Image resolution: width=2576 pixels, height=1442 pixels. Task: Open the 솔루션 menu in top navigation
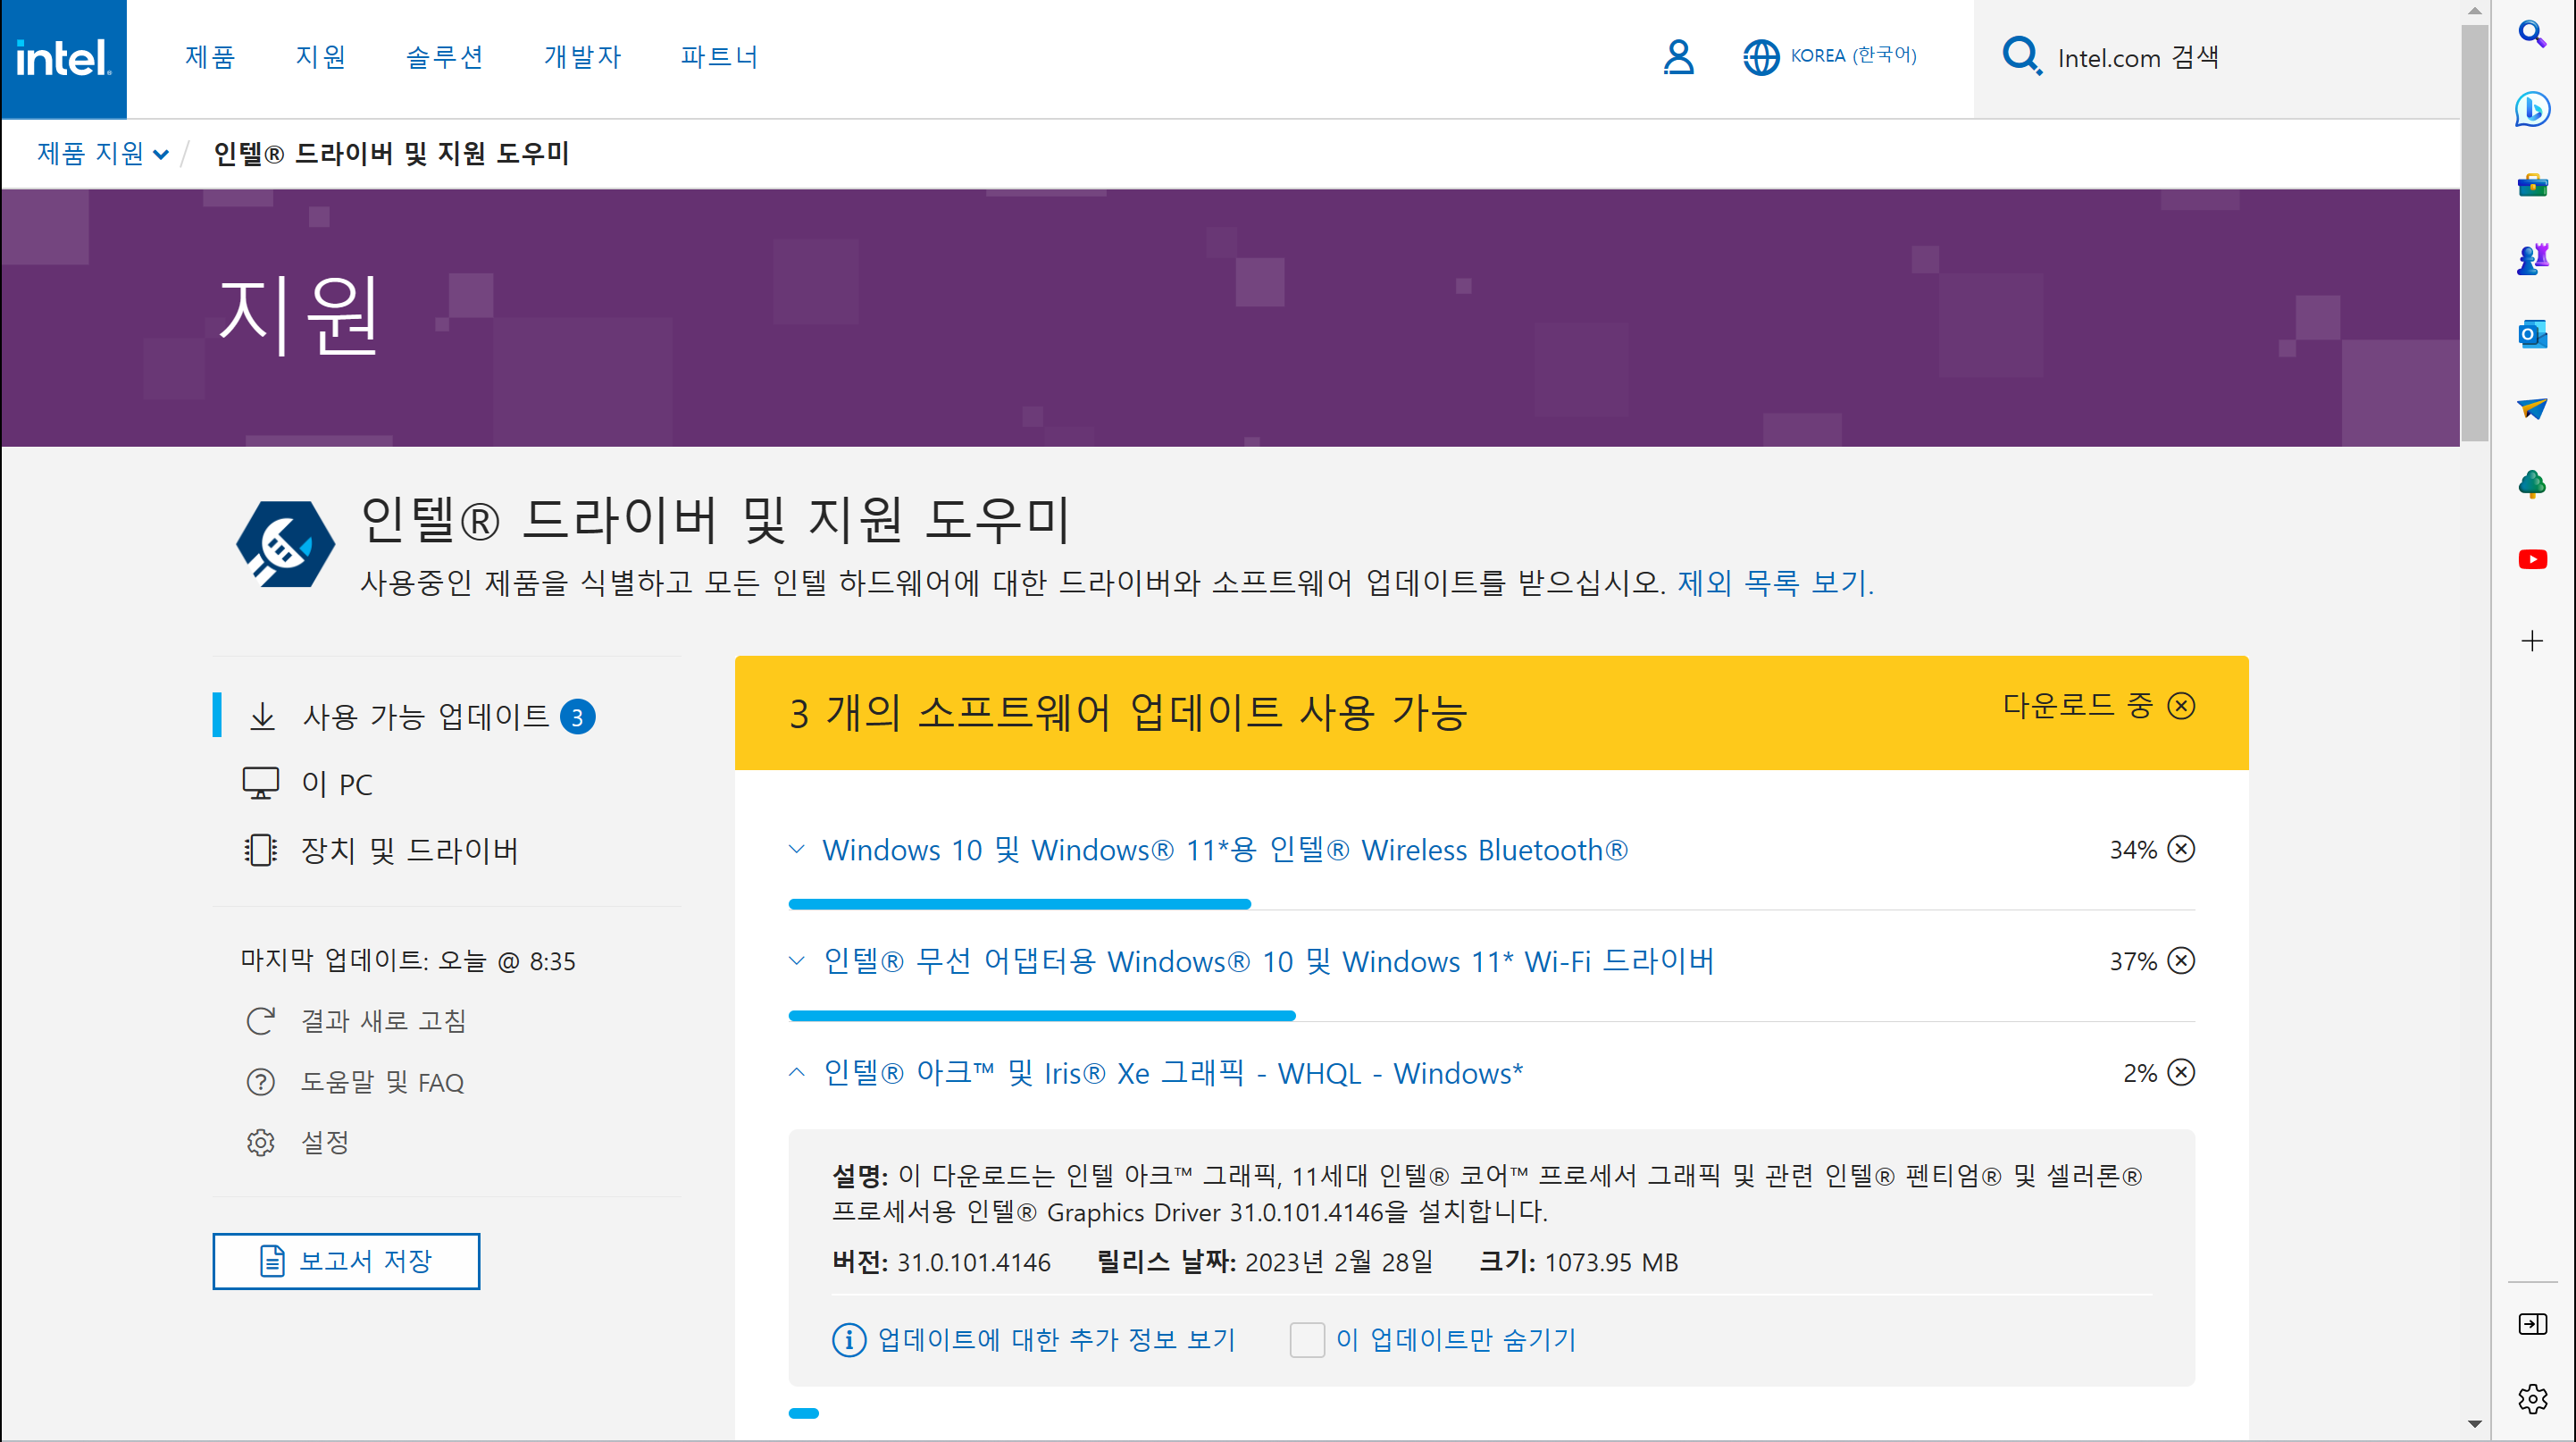pyautogui.click(x=444, y=57)
